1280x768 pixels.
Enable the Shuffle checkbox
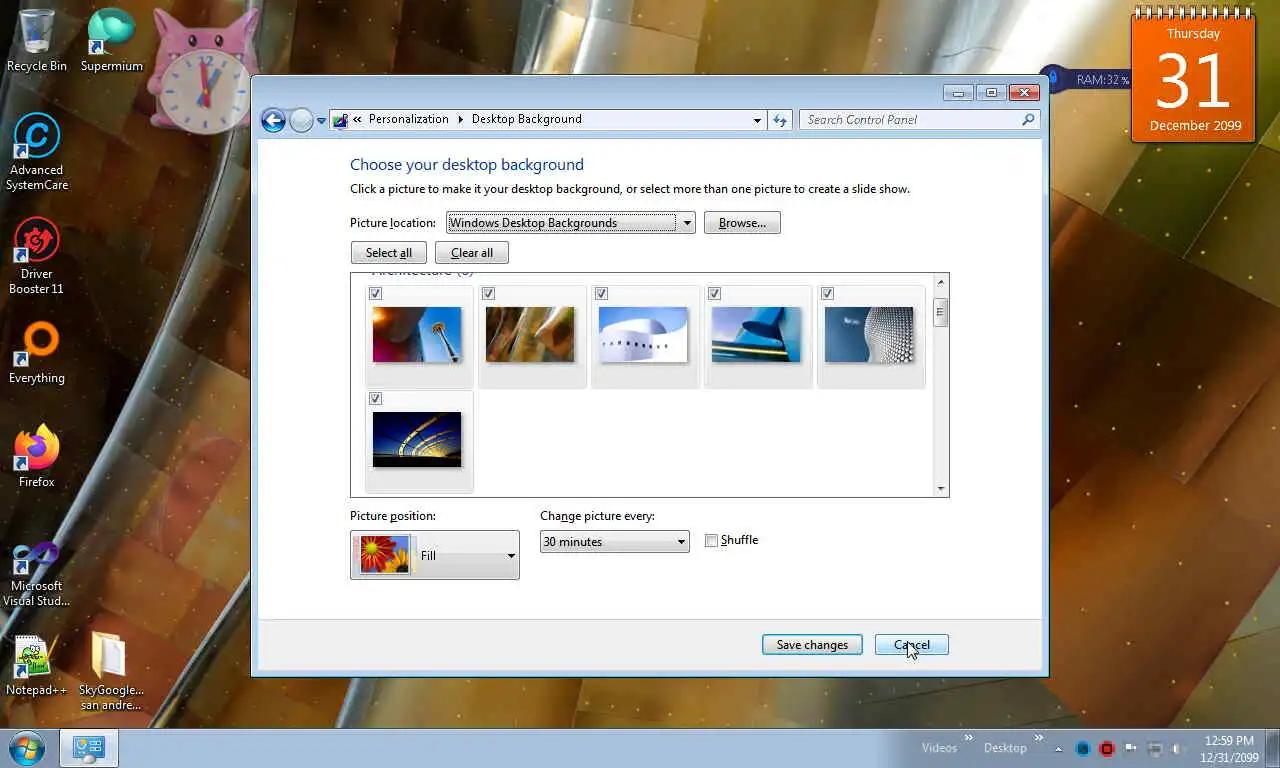click(x=712, y=541)
